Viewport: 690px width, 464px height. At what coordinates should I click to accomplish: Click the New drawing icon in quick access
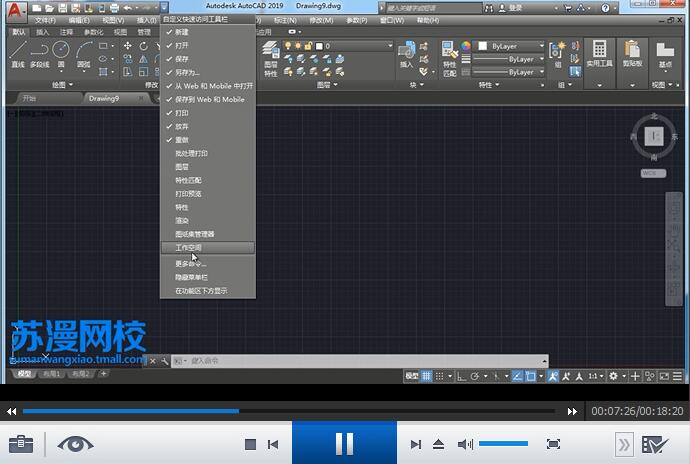pyautogui.click(x=37, y=8)
